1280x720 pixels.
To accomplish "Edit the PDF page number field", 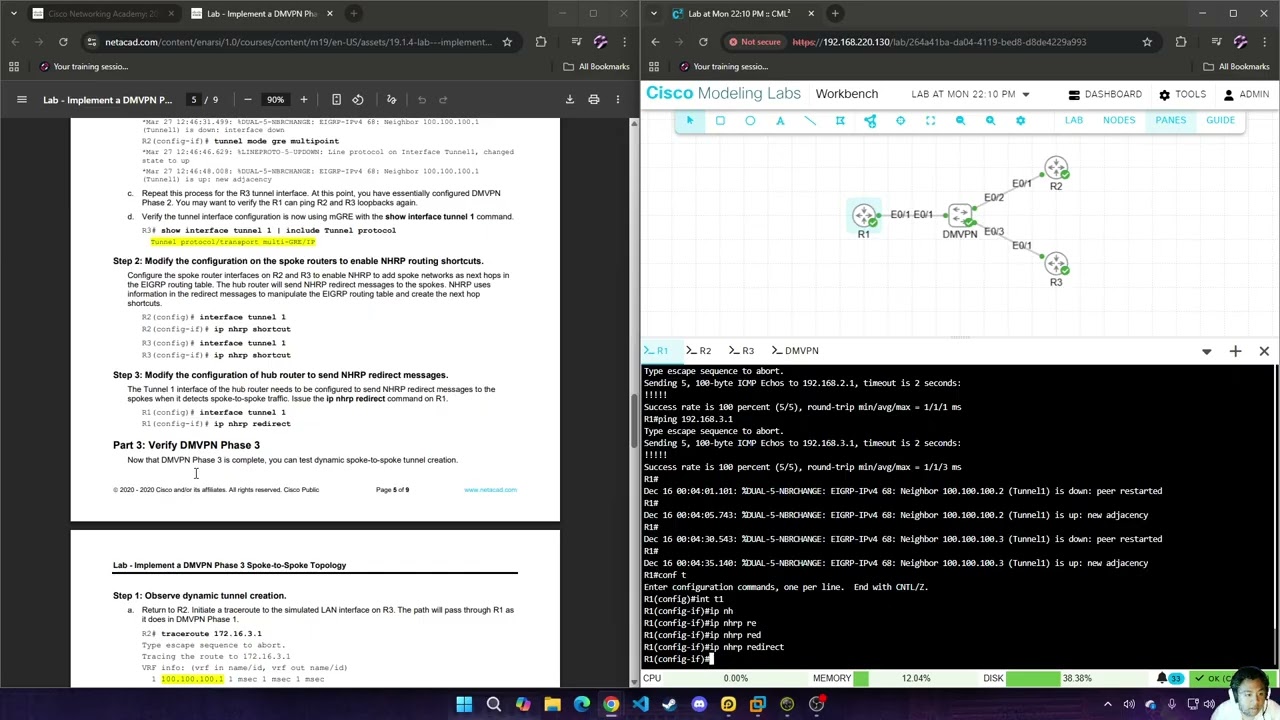I will click(x=194, y=99).
